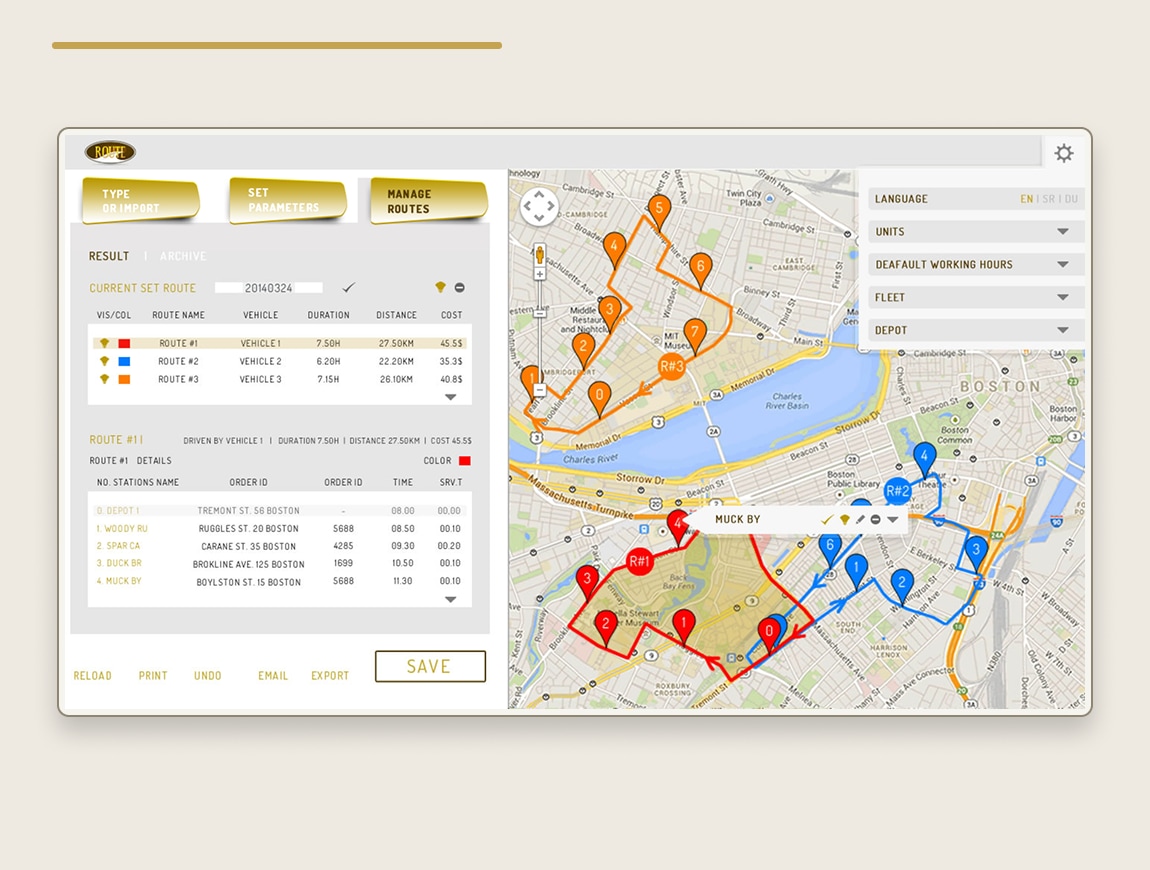The width and height of the screenshot is (1150, 870).
Task: Expand the Depot dropdown
Action: point(1063,330)
